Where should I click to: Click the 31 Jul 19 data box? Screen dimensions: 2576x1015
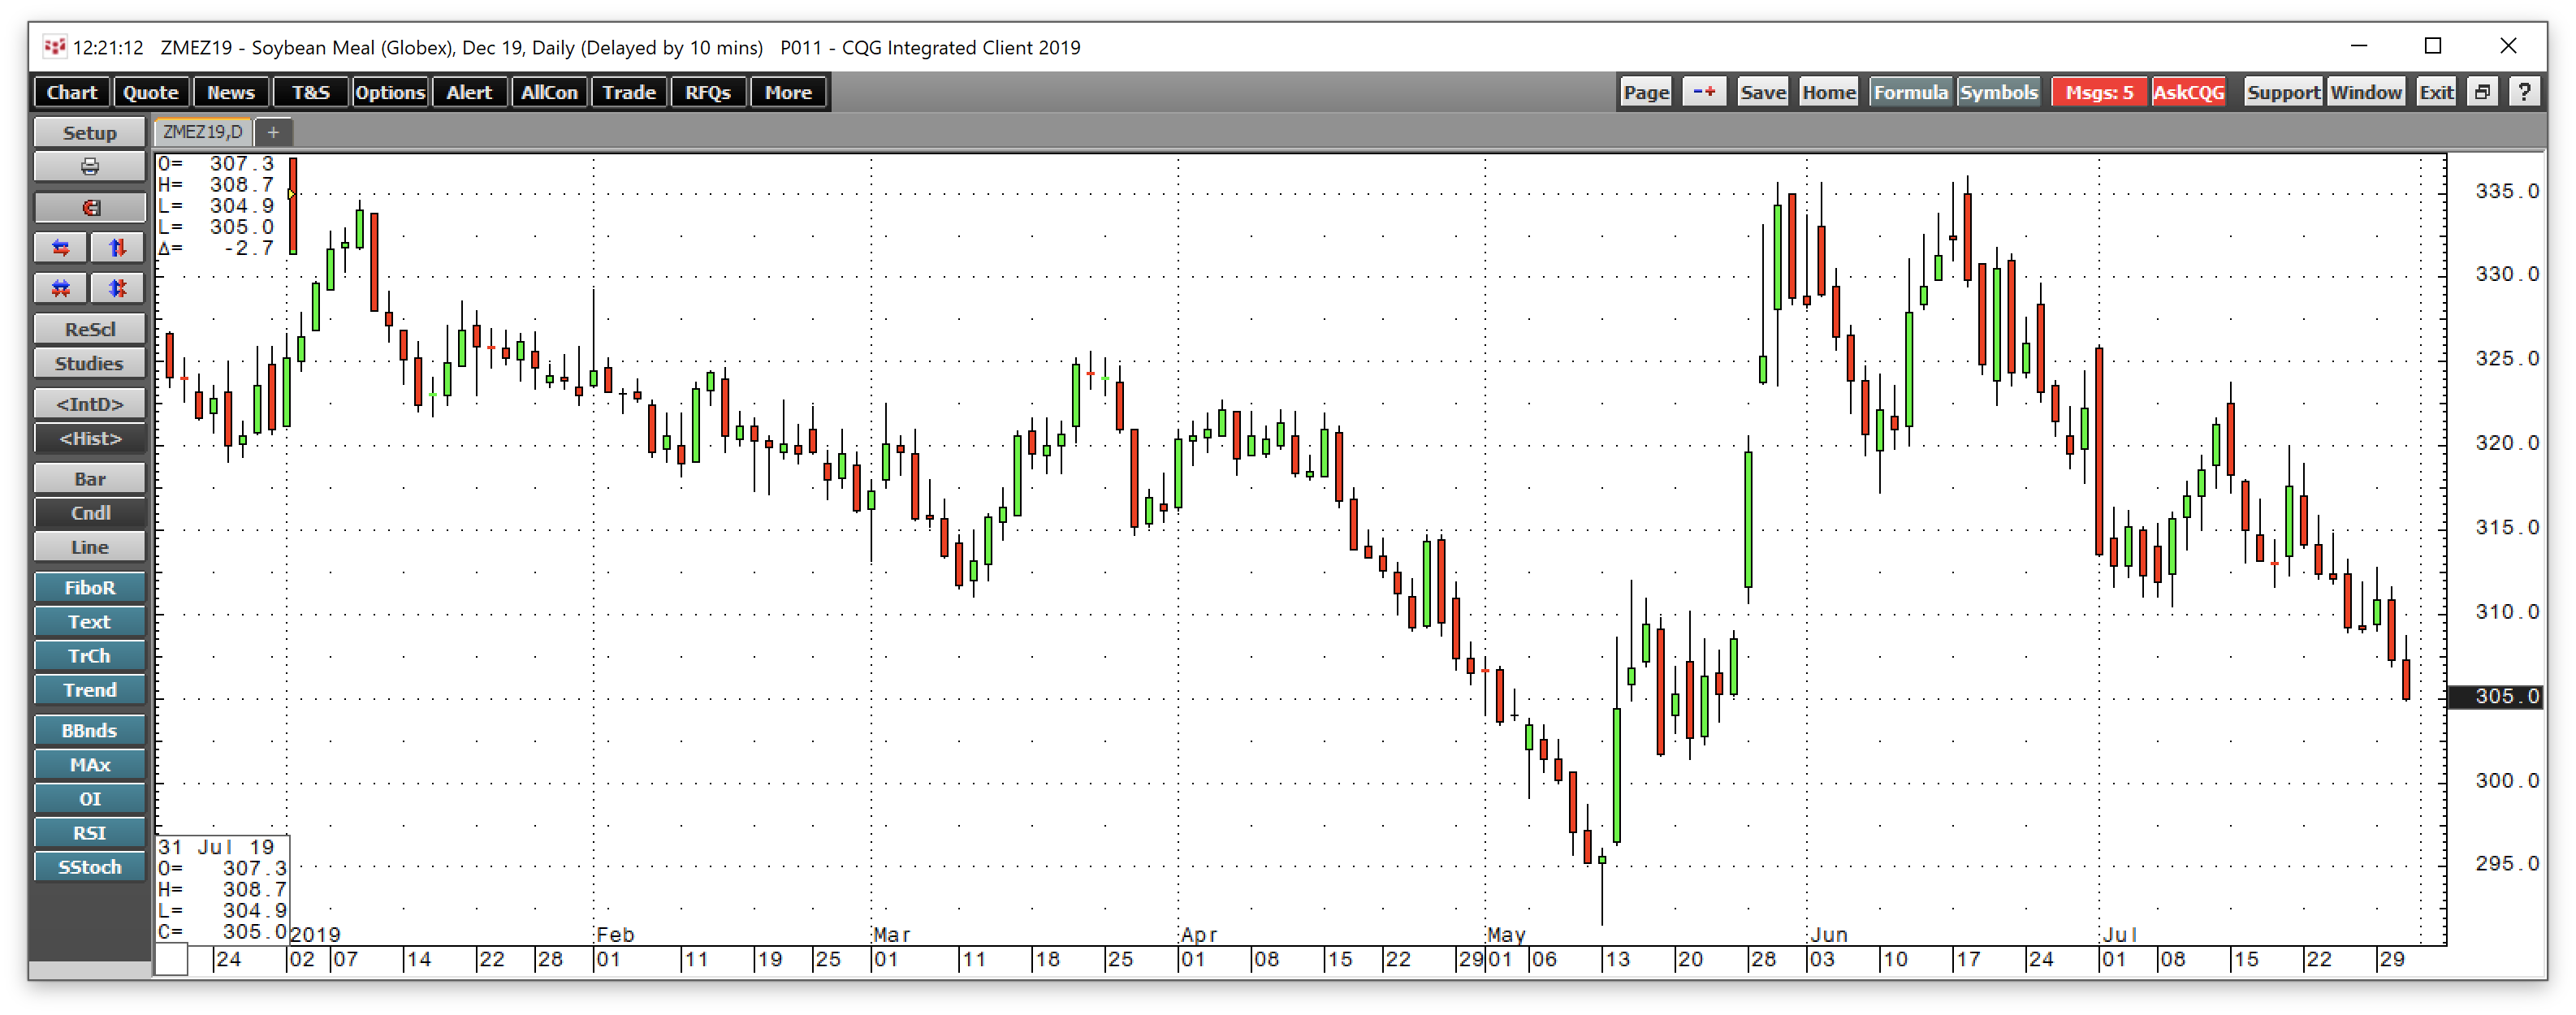tap(222, 890)
